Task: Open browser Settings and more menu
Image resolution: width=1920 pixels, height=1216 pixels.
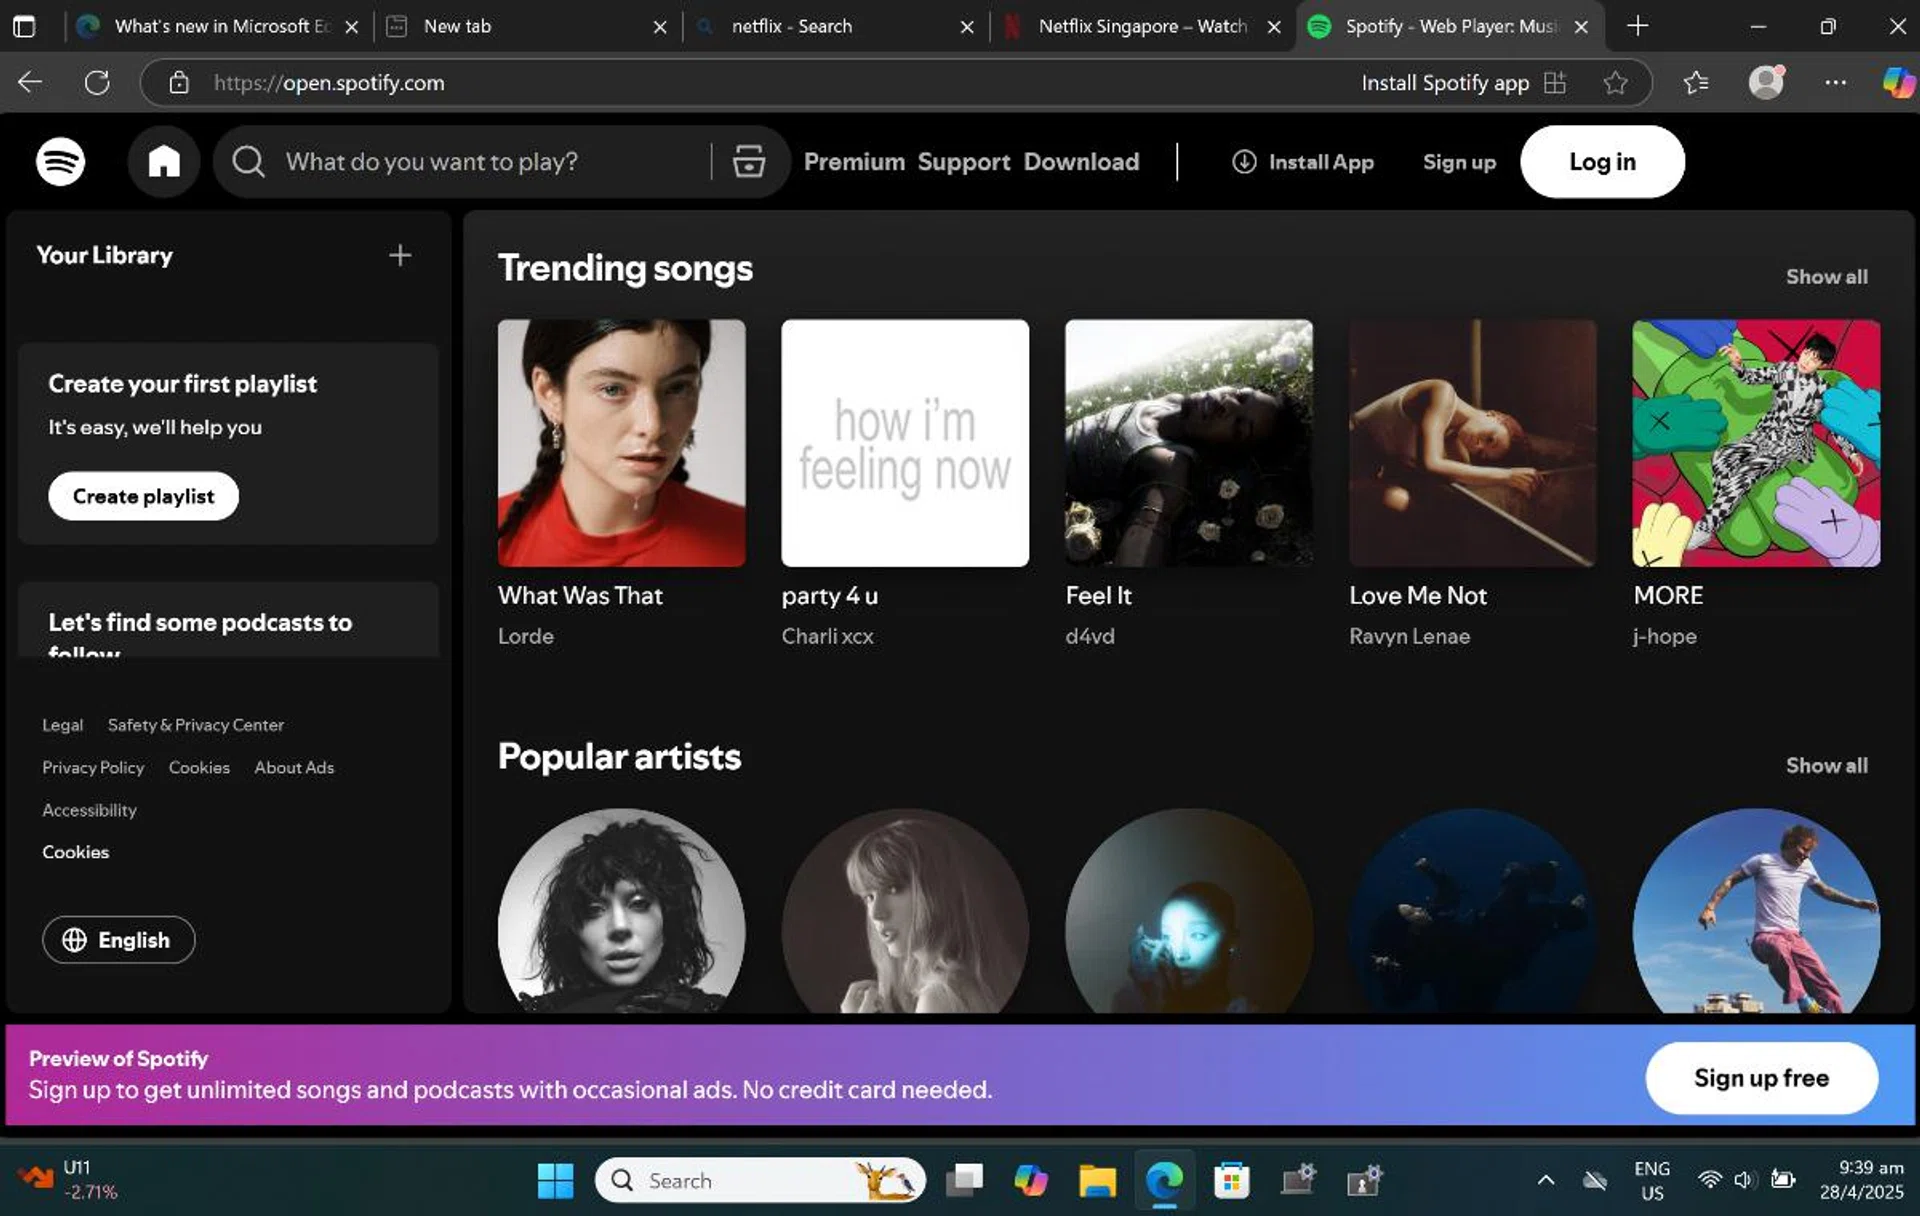Action: click(x=1835, y=83)
